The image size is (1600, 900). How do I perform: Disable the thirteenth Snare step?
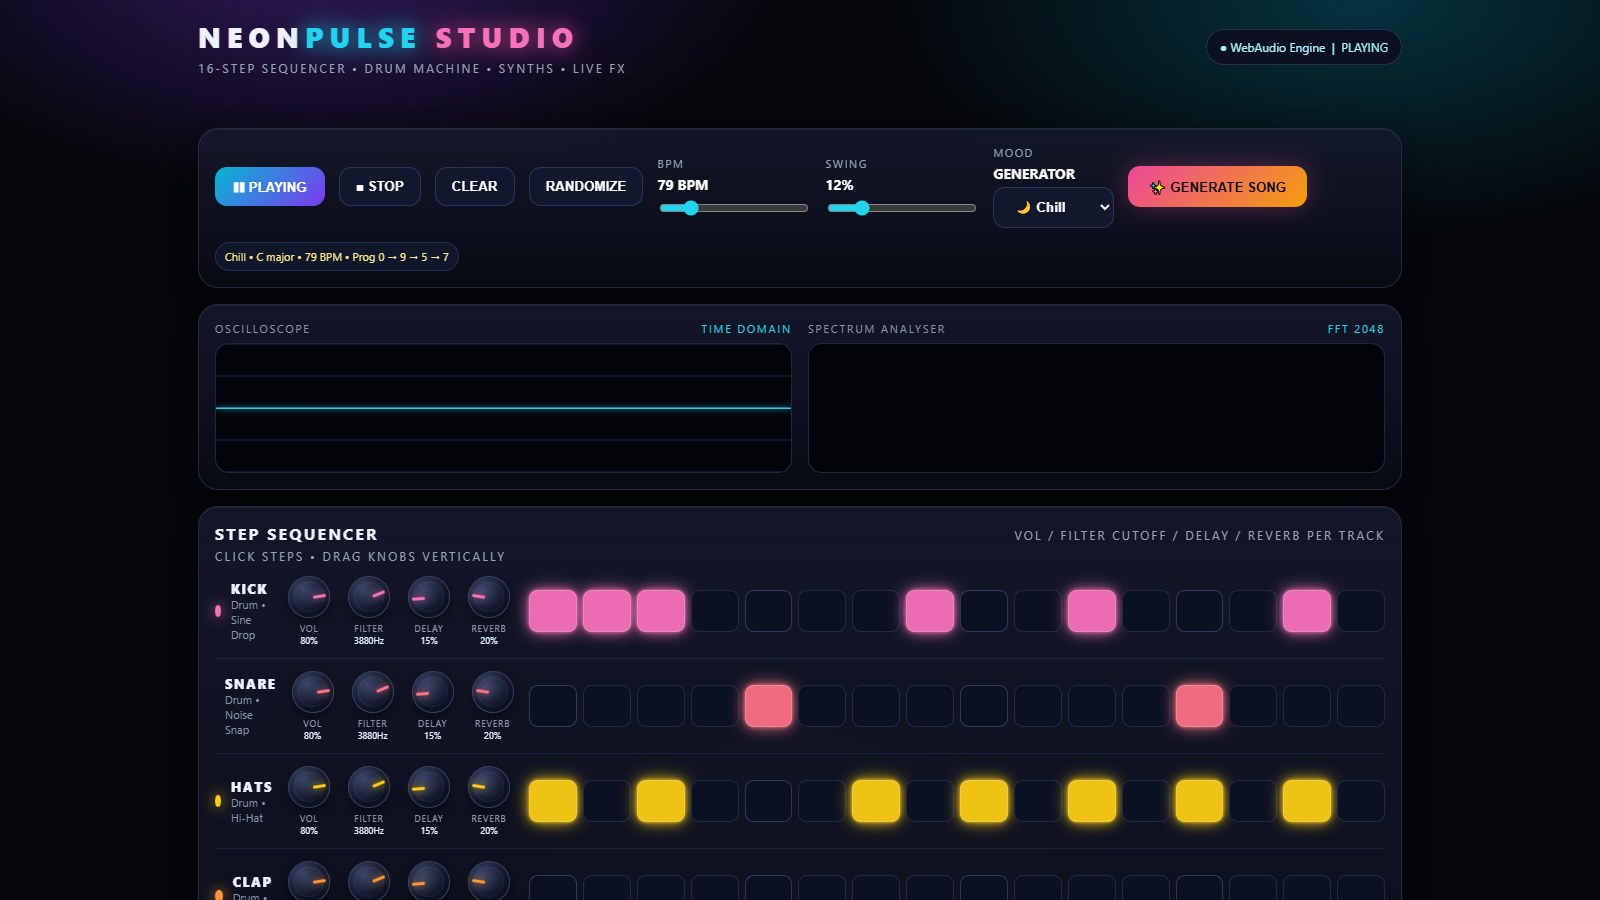(1199, 706)
